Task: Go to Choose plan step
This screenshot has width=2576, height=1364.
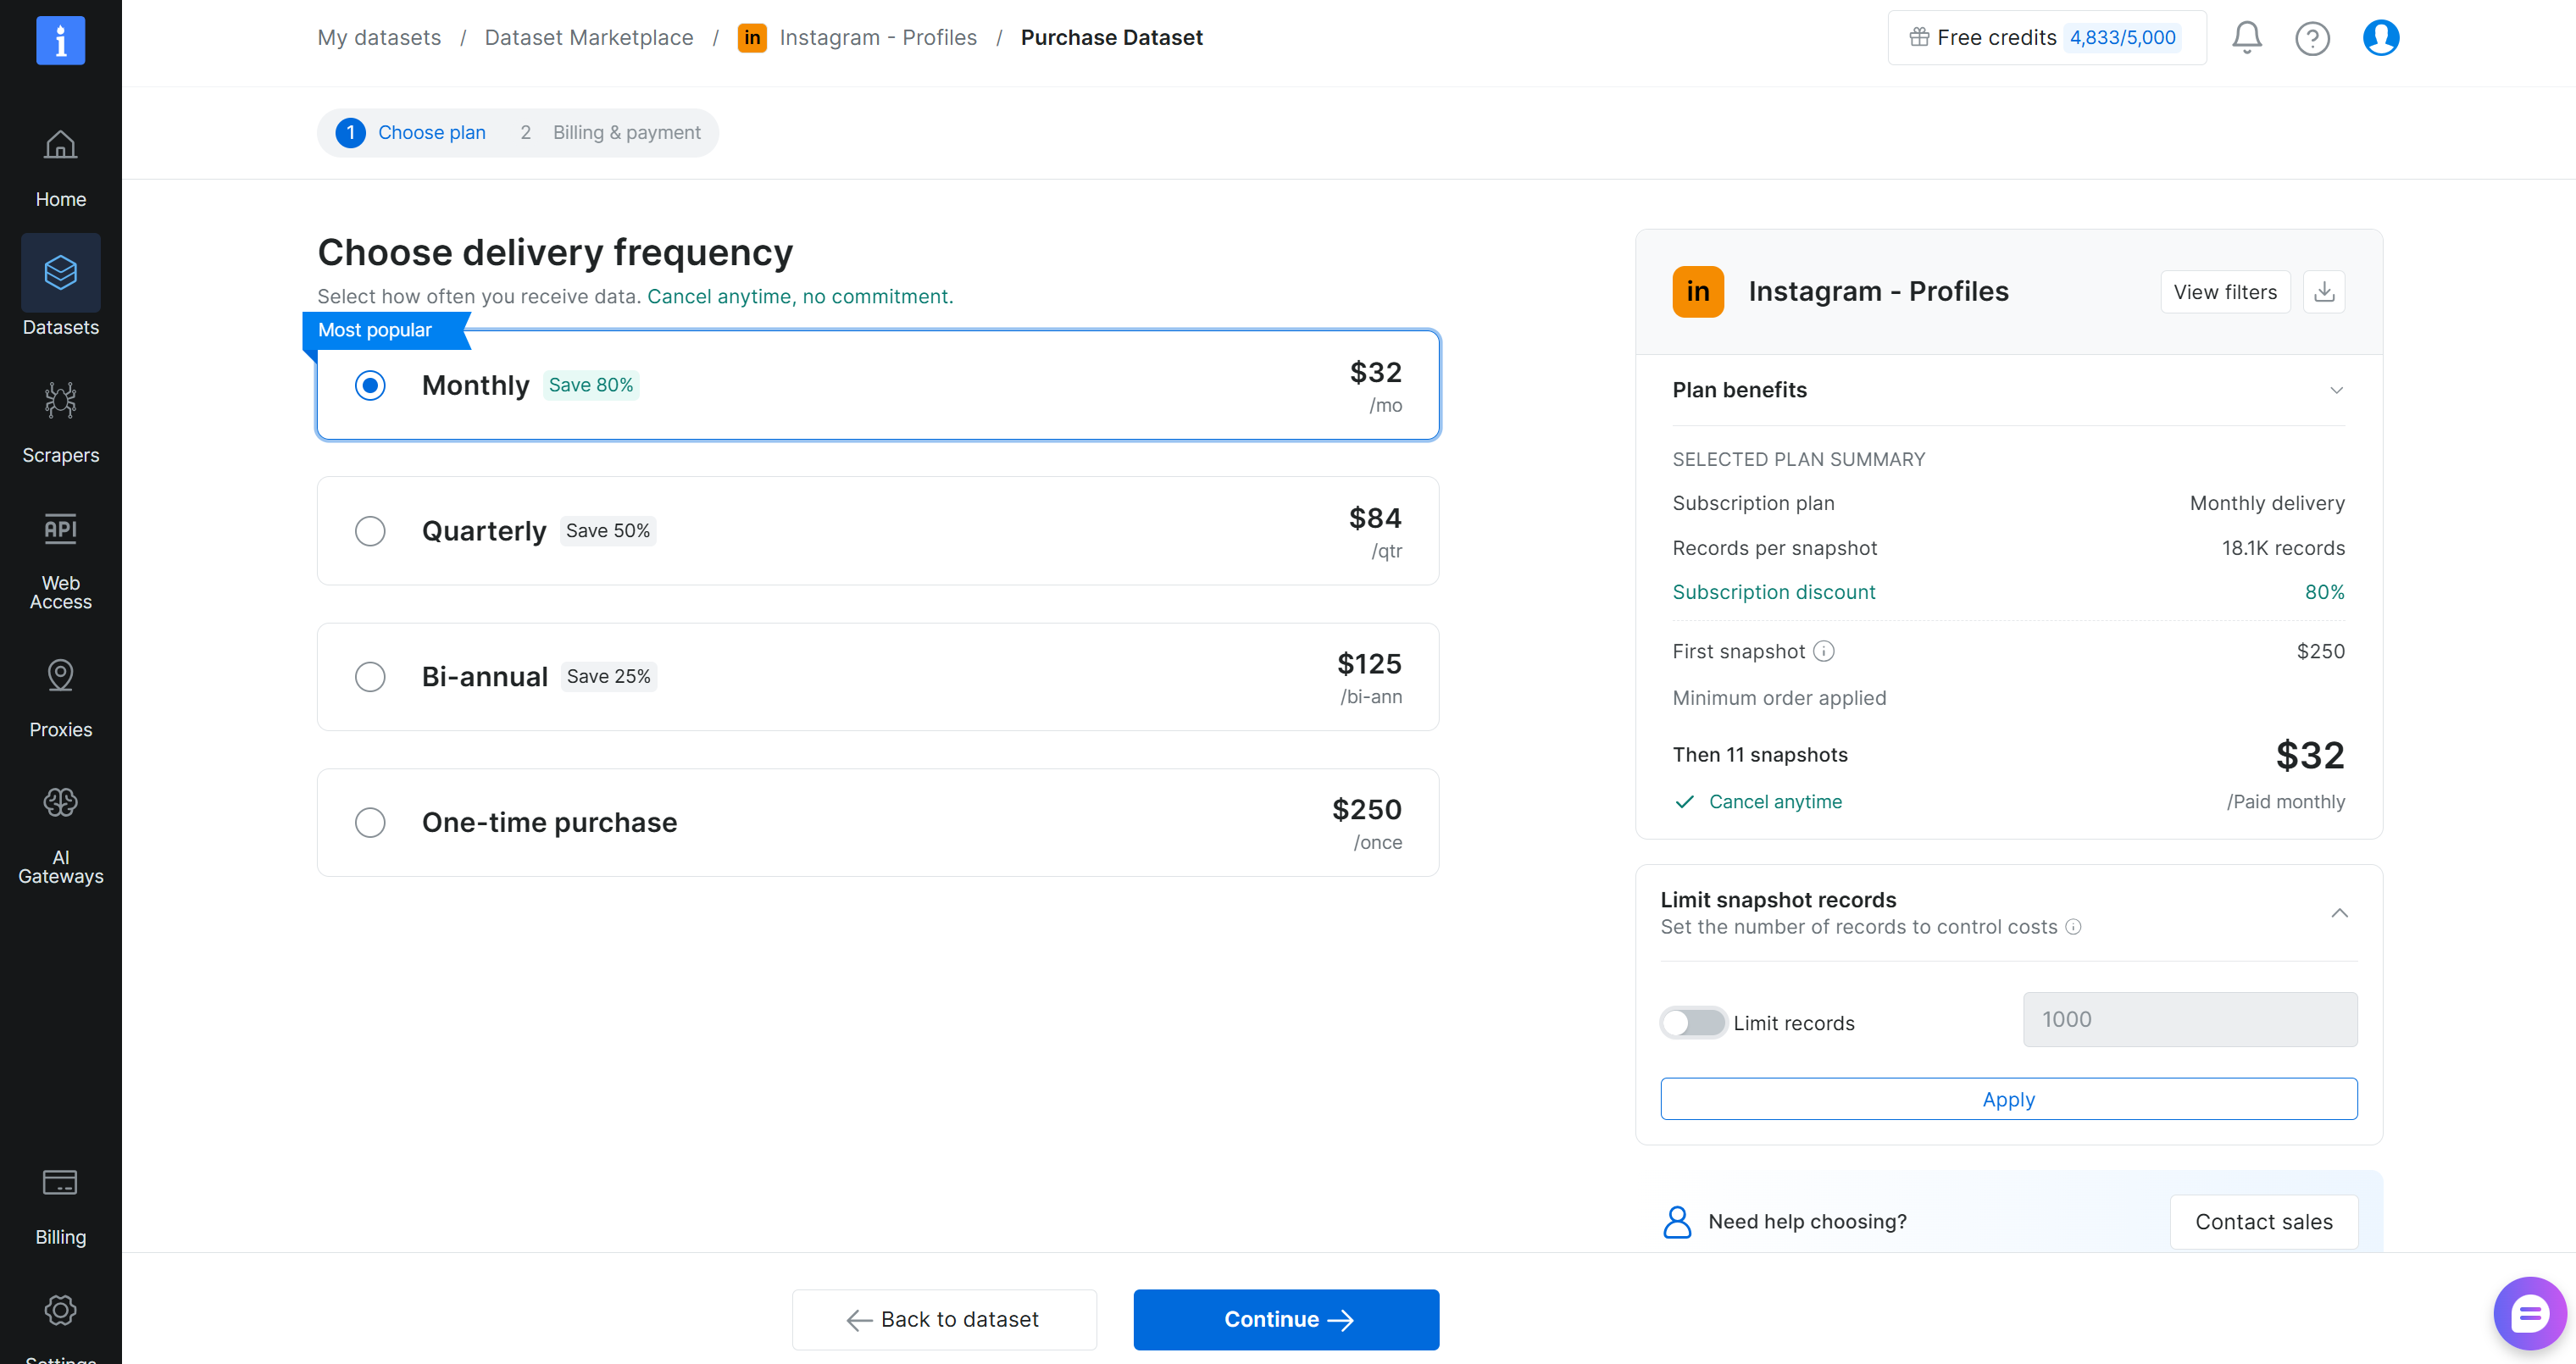Action: [x=411, y=133]
